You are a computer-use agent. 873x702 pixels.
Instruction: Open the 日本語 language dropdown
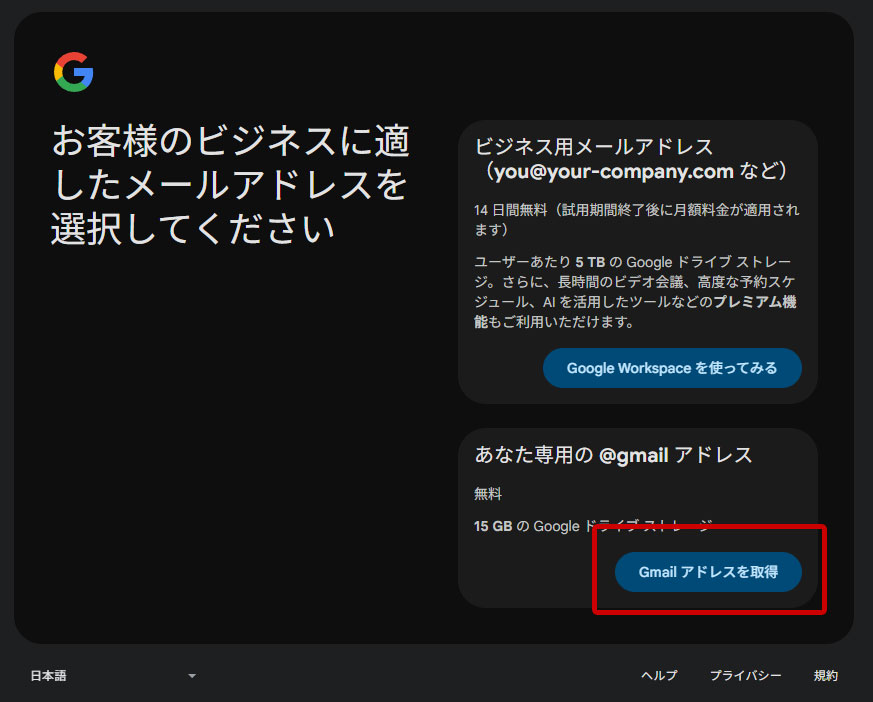pyautogui.click(x=113, y=675)
